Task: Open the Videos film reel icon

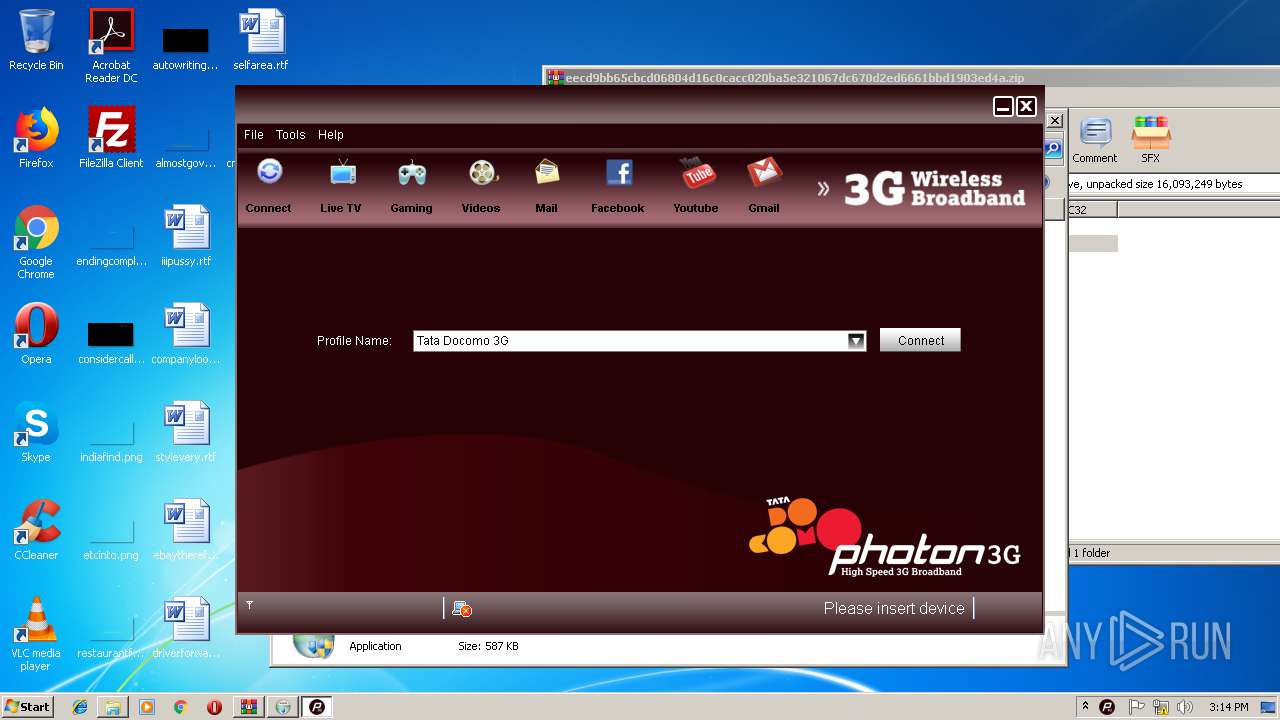Action: (x=482, y=173)
